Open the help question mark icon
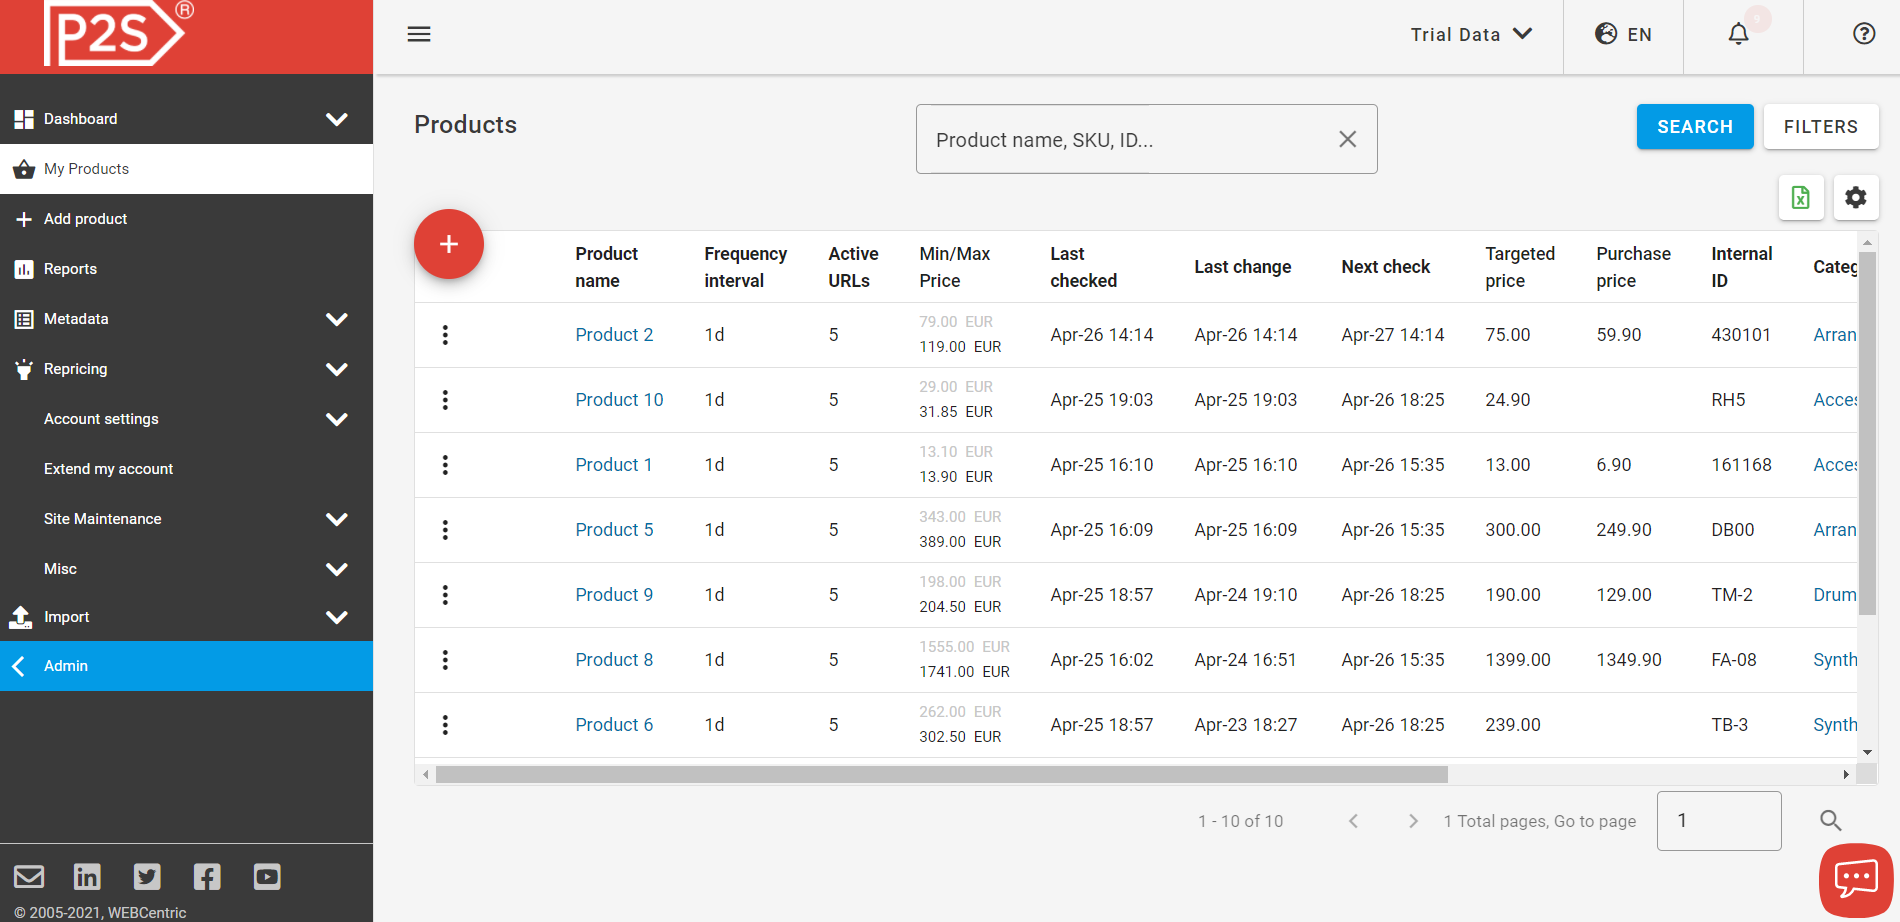The image size is (1900, 922). 1863,33
